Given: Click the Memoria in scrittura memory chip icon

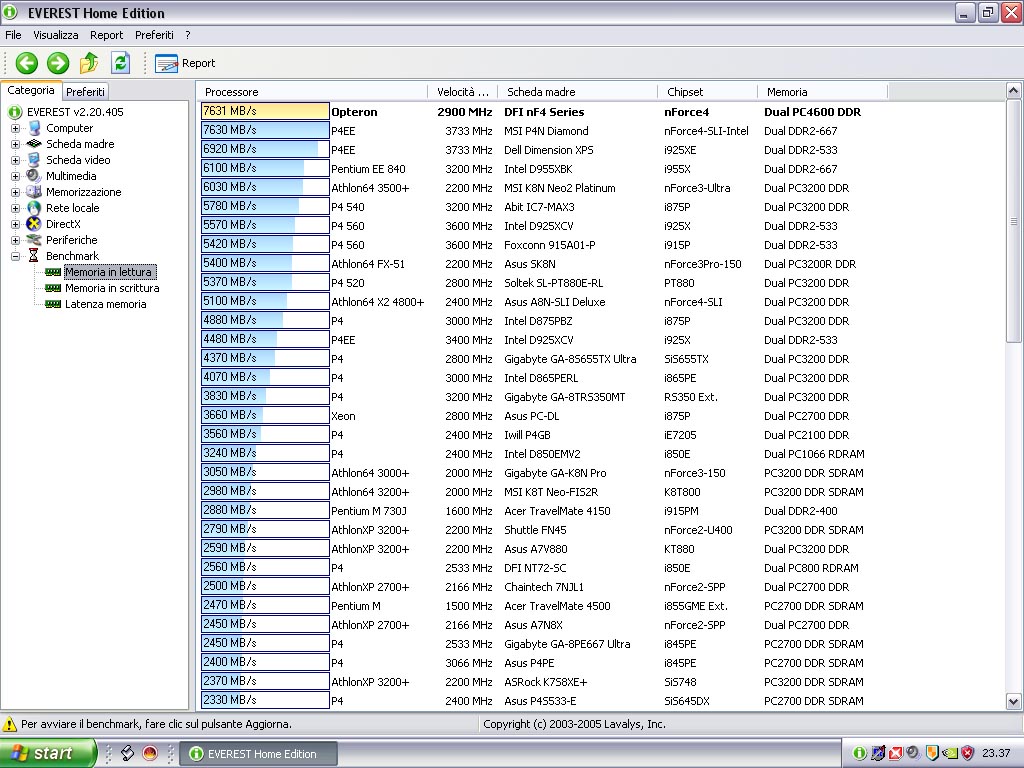Looking at the screenshot, I should tap(53, 288).
